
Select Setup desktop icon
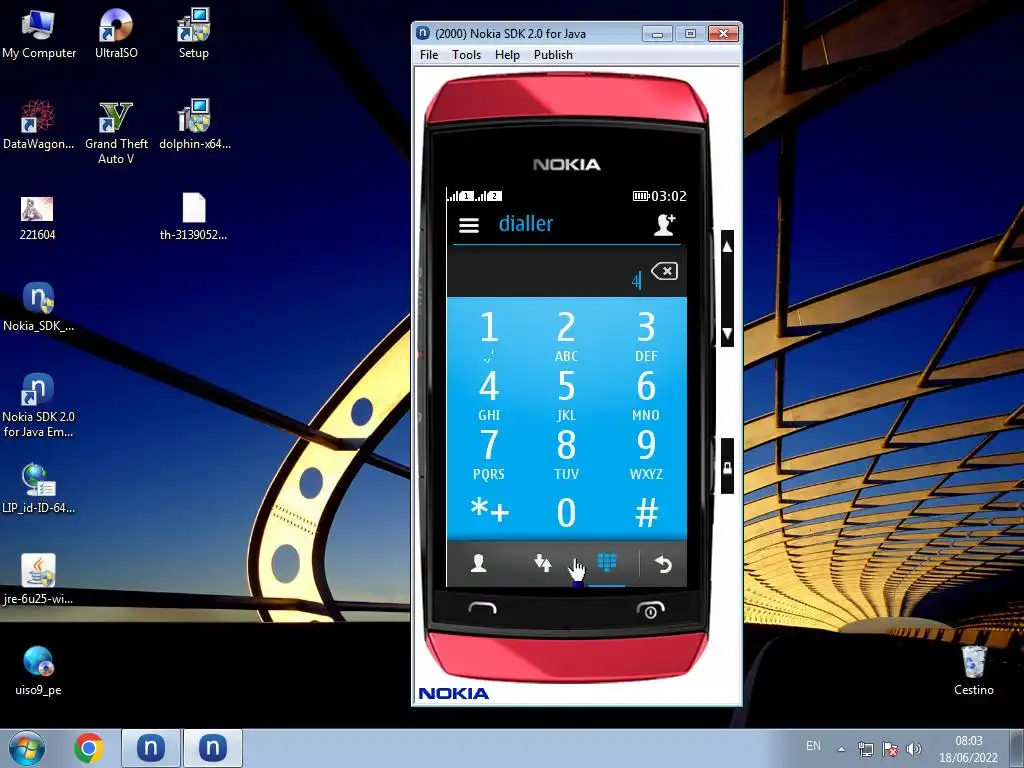(x=193, y=35)
